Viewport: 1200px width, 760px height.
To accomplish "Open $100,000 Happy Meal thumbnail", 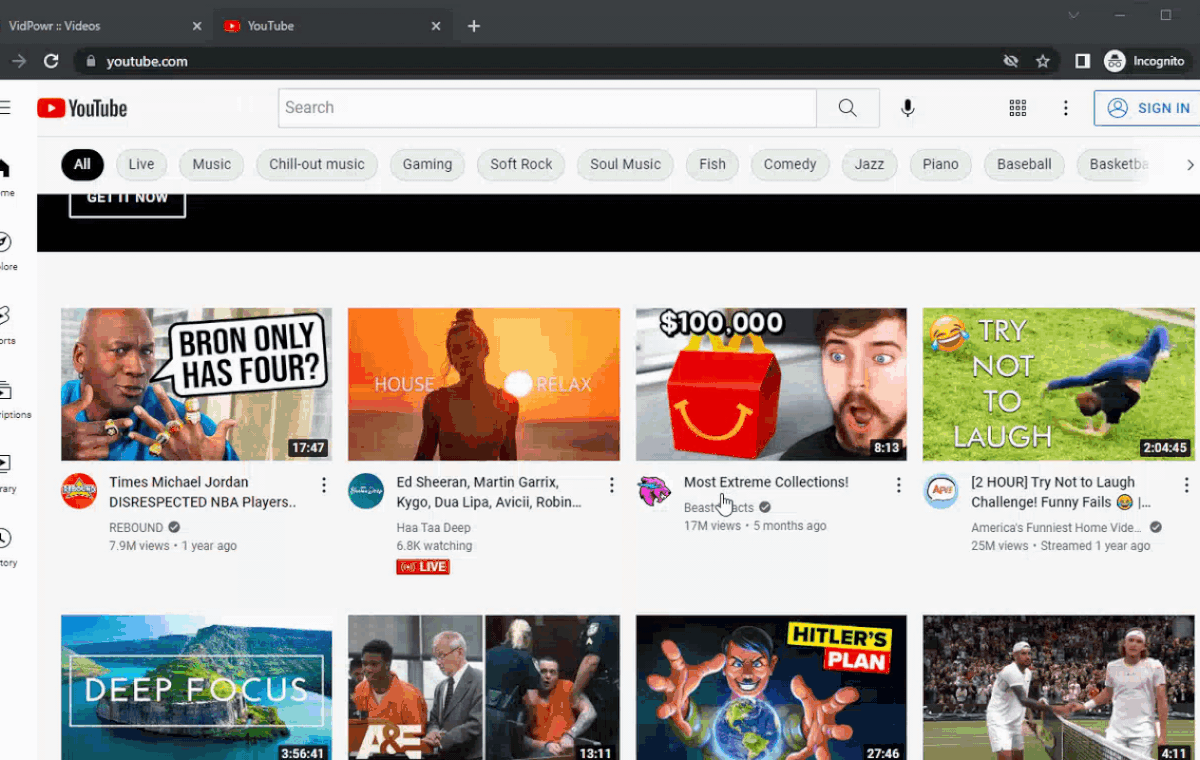I will click(x=771, y=384).
